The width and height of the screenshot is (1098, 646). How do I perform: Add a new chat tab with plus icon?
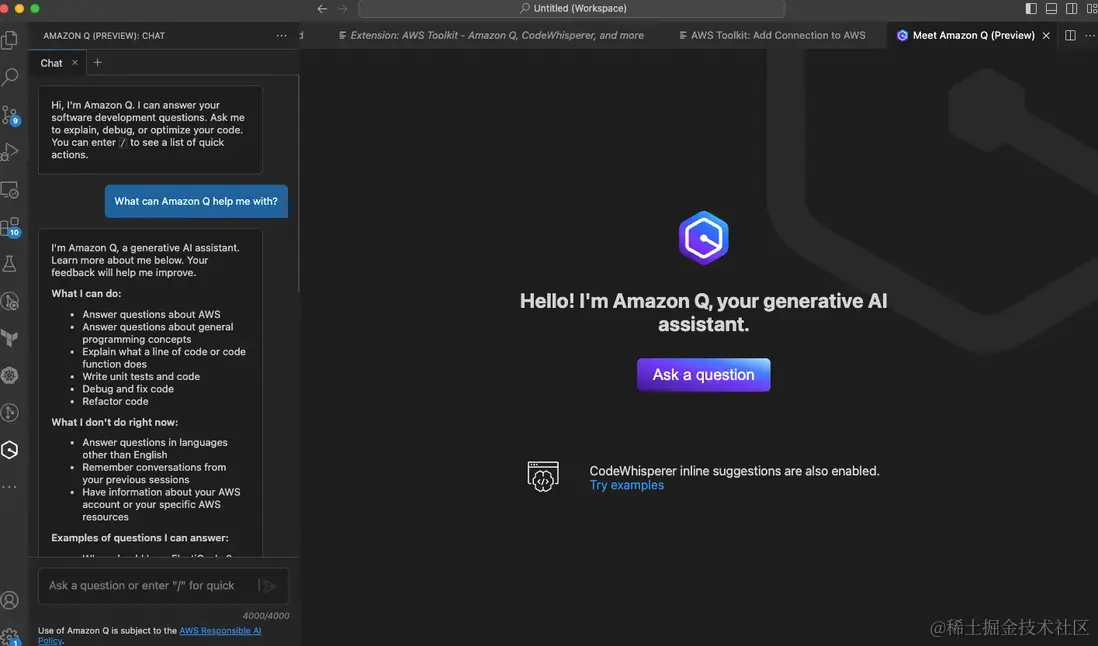point(97,62)
